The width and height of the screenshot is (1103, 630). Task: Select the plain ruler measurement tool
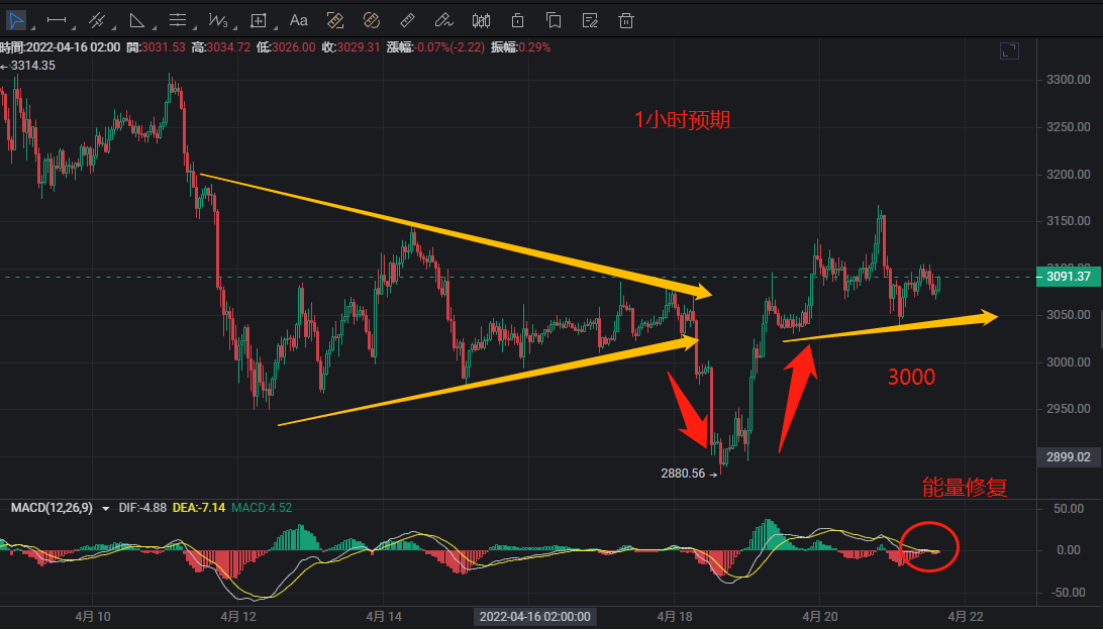click(407, 20)
